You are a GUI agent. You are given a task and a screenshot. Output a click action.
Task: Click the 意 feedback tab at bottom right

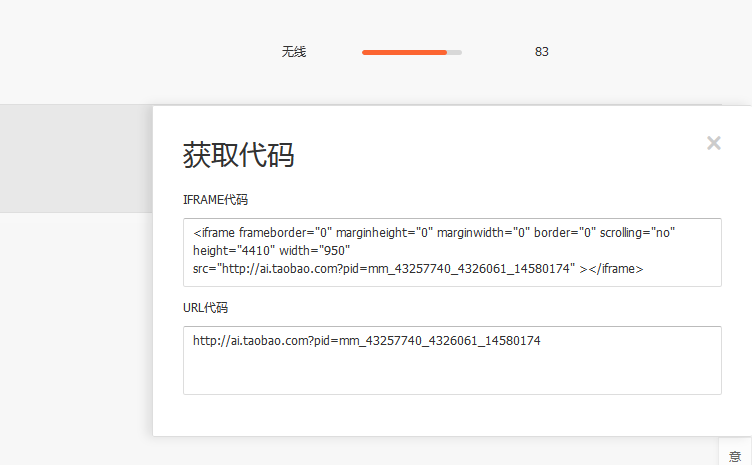pos(735,455)
